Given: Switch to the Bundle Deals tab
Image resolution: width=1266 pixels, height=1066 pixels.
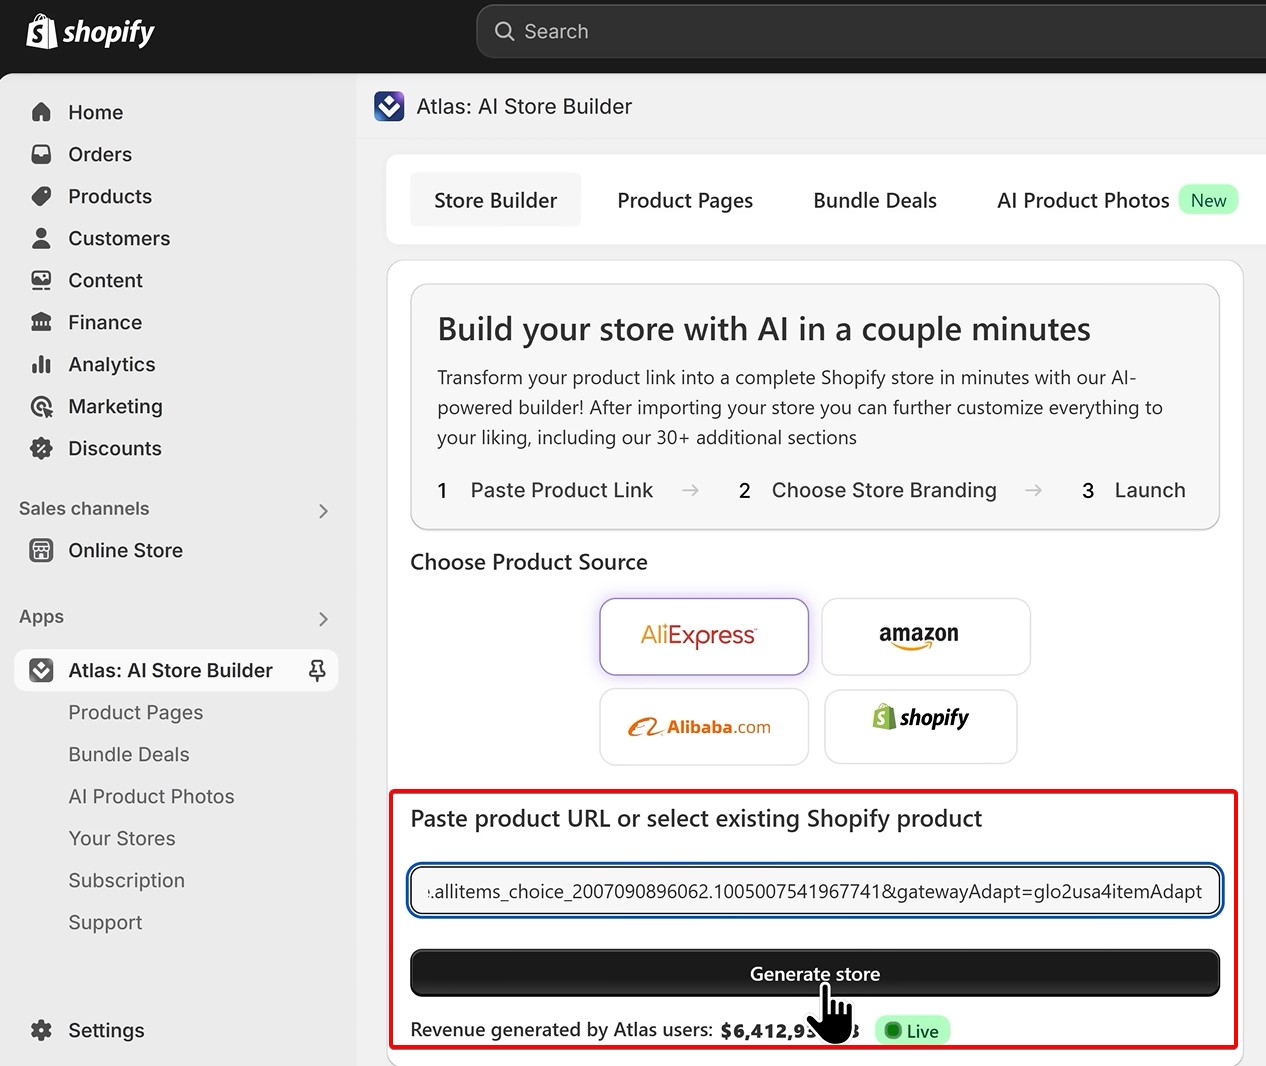Looking at the screenshot, I should pyautogui.click(x=874, y=200).
